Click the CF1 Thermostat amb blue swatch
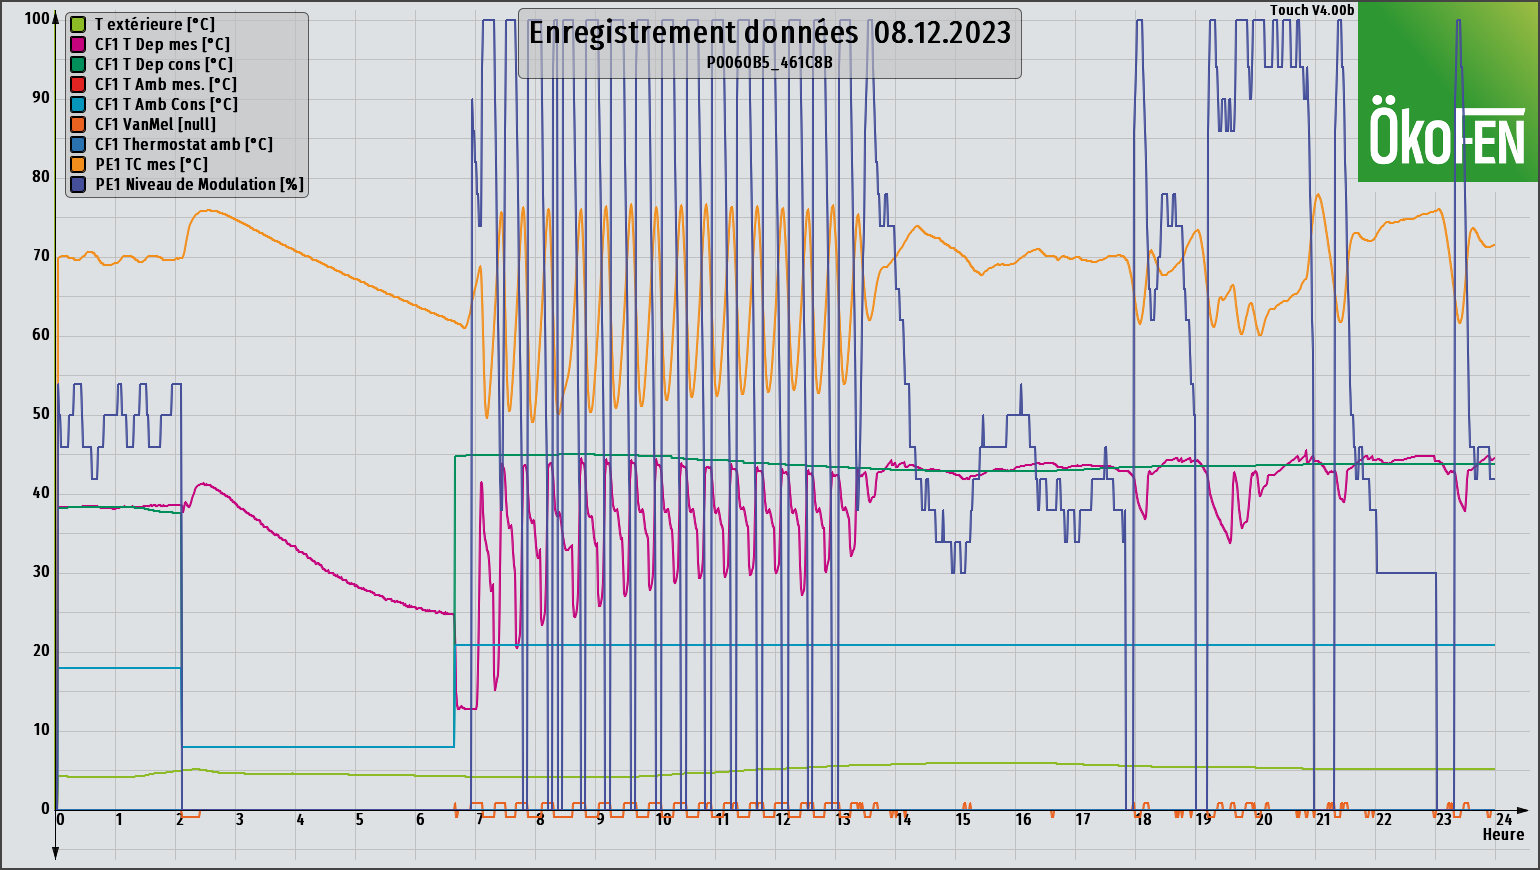The image size is (1540, 870). click(78, 144)
